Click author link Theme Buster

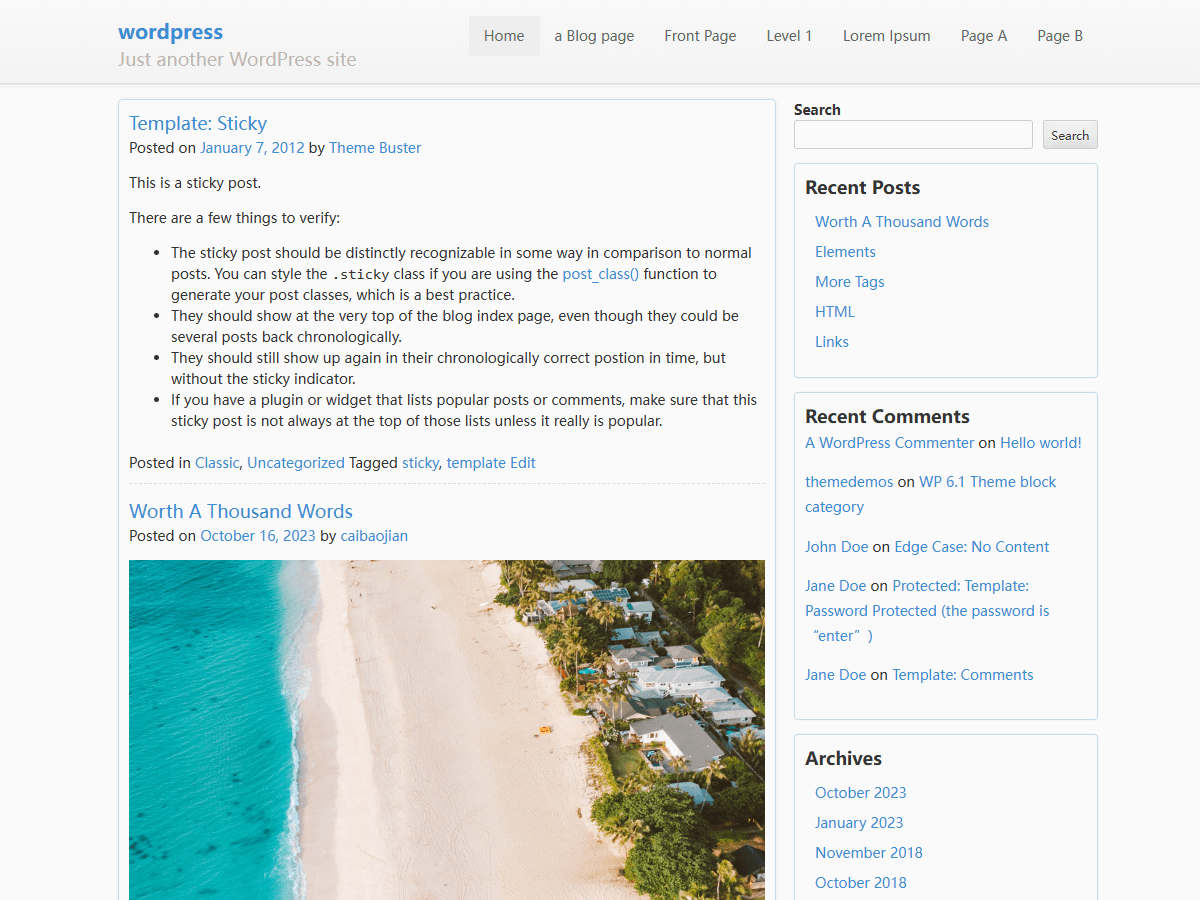[x=375, y=148]
